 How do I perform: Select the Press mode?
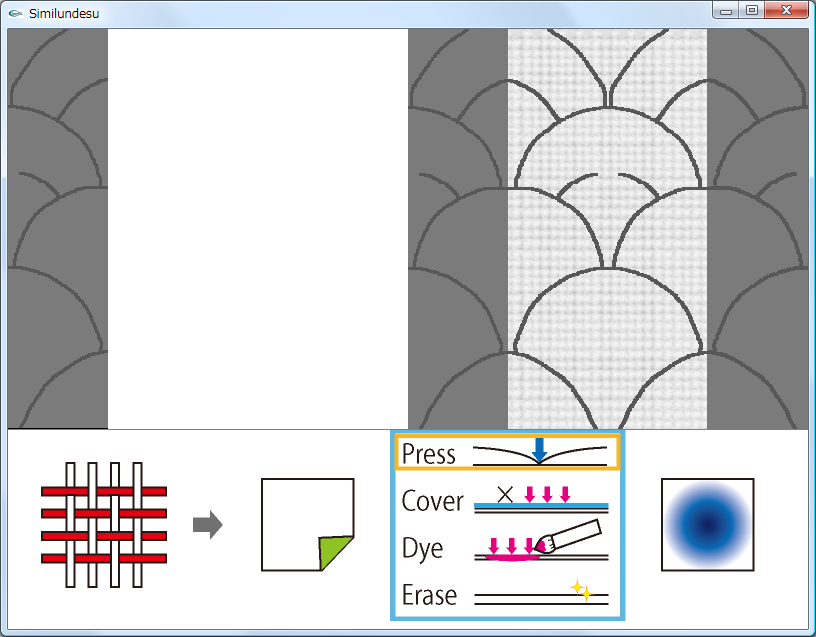(507, 453)
